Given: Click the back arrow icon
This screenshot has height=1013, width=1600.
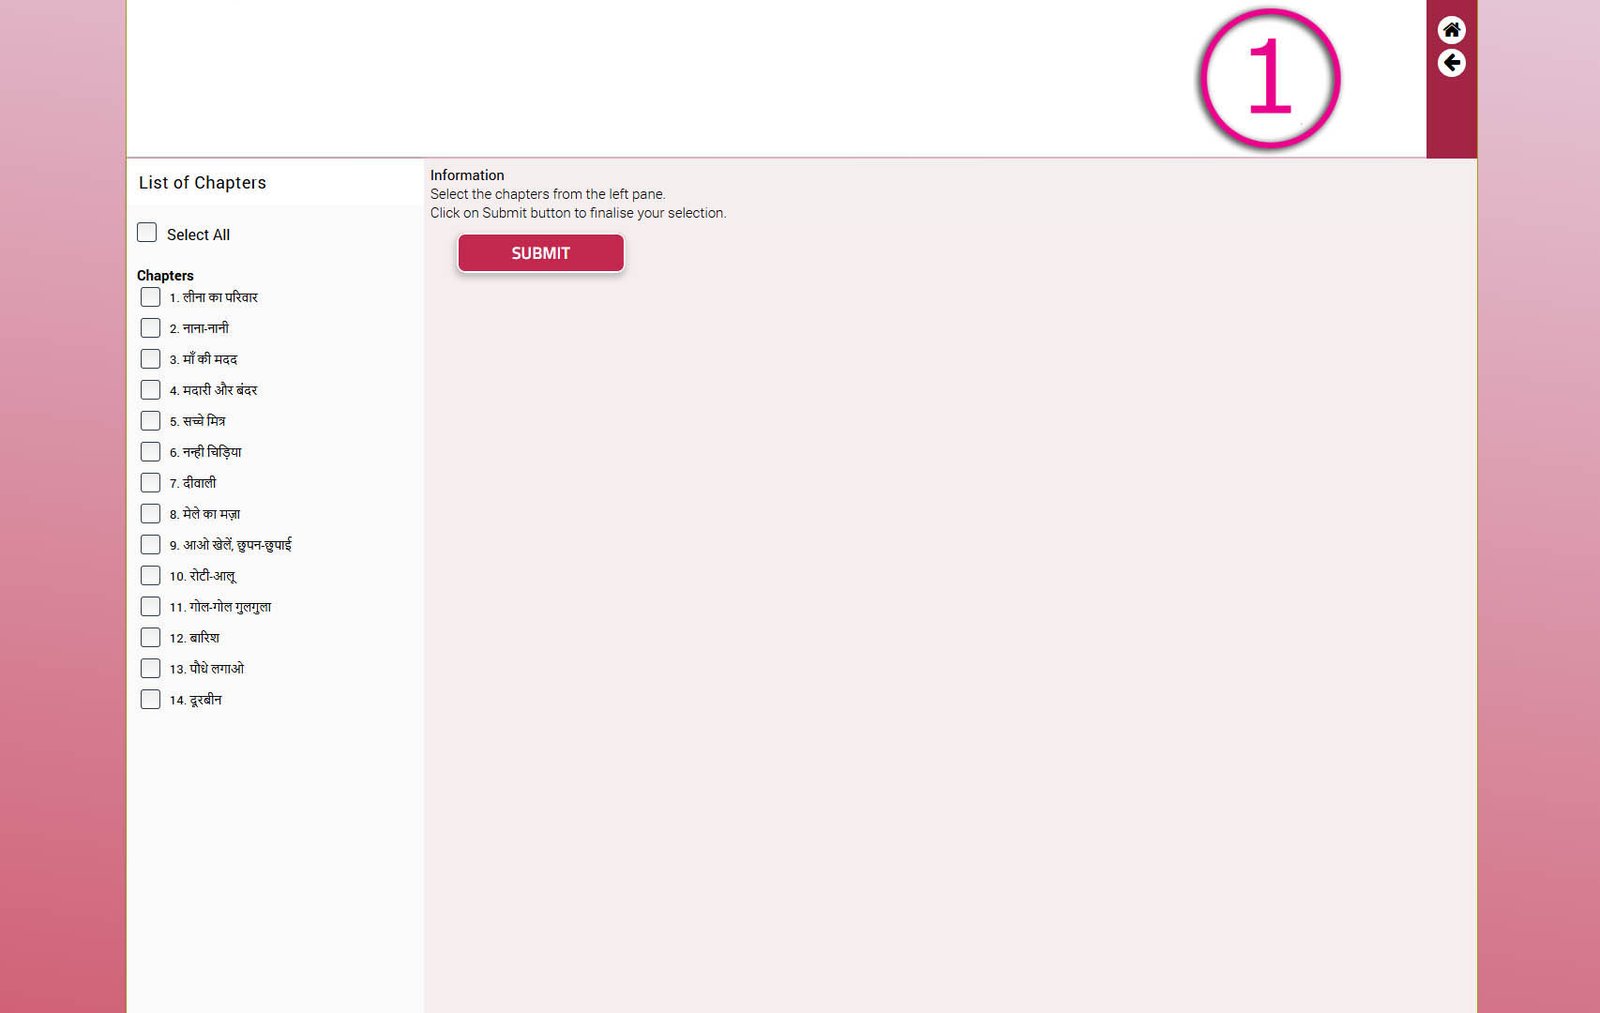Looking at the screenshot, I should pos(1451,63).
